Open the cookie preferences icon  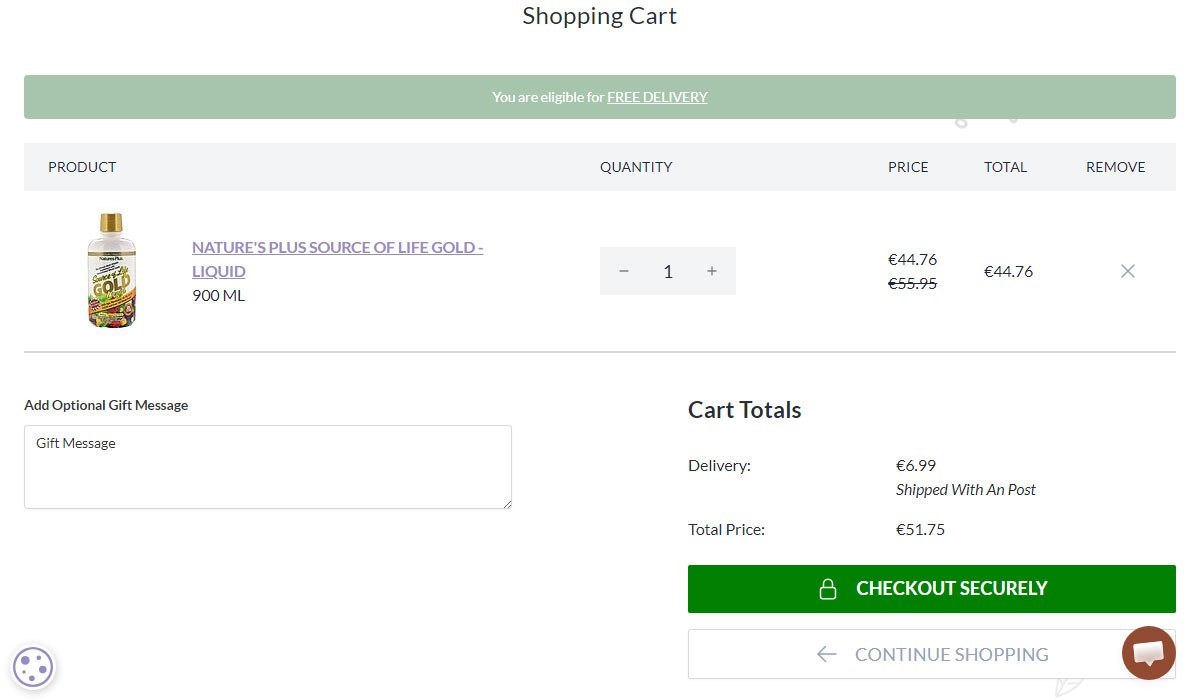click(x=33, y=667)
